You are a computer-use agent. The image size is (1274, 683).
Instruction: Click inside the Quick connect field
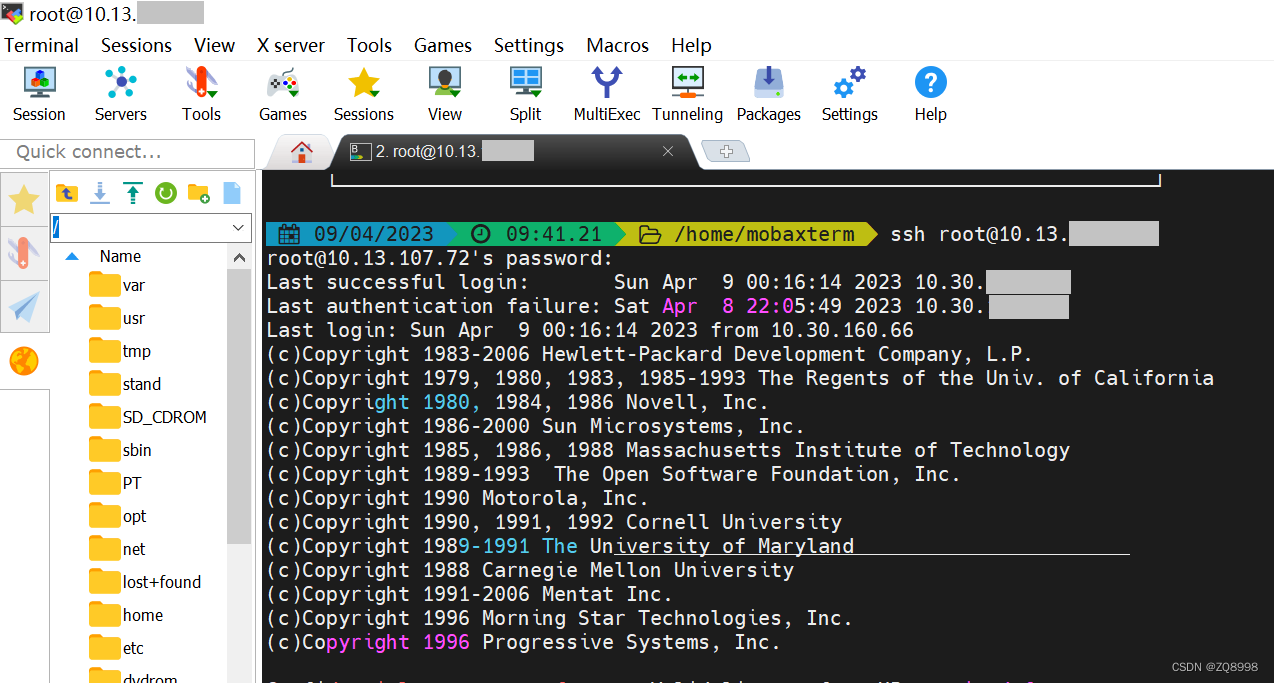click(127, 153)
